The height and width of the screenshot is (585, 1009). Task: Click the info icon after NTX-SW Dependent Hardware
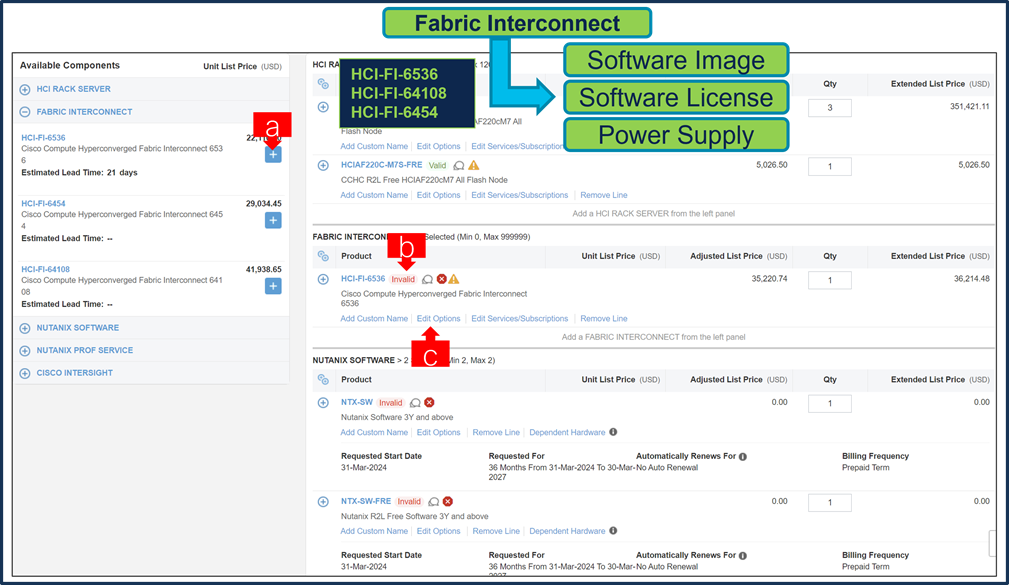click(x=613, y=432)
